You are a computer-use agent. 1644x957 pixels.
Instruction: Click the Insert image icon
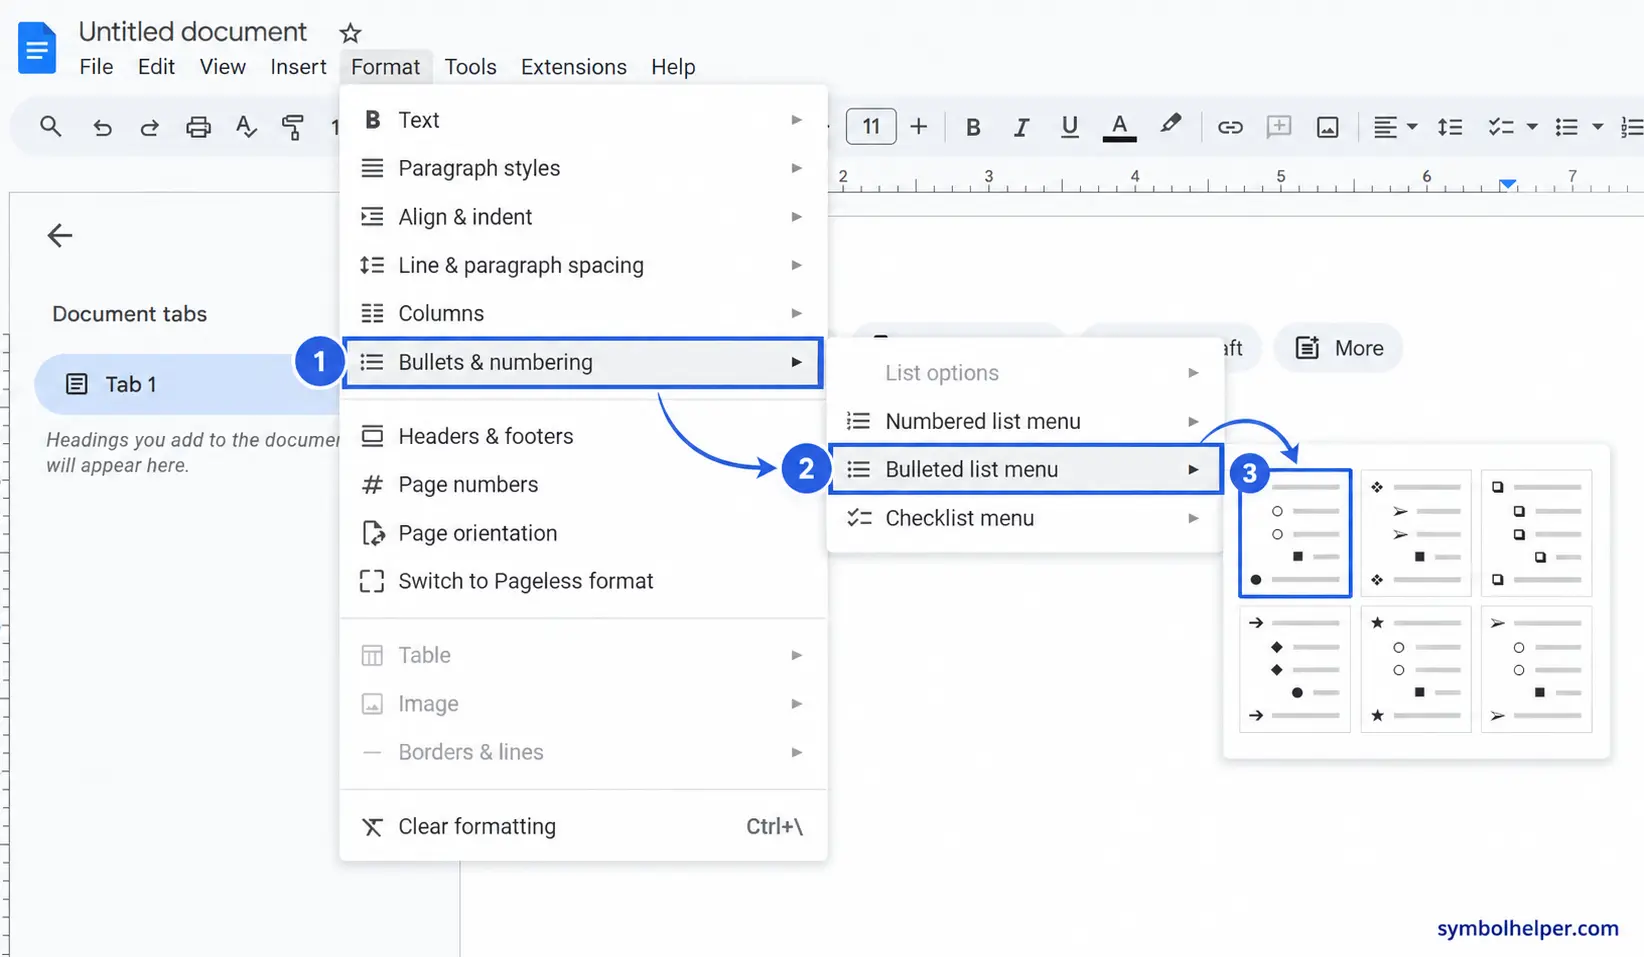[x=1327, y=127]
